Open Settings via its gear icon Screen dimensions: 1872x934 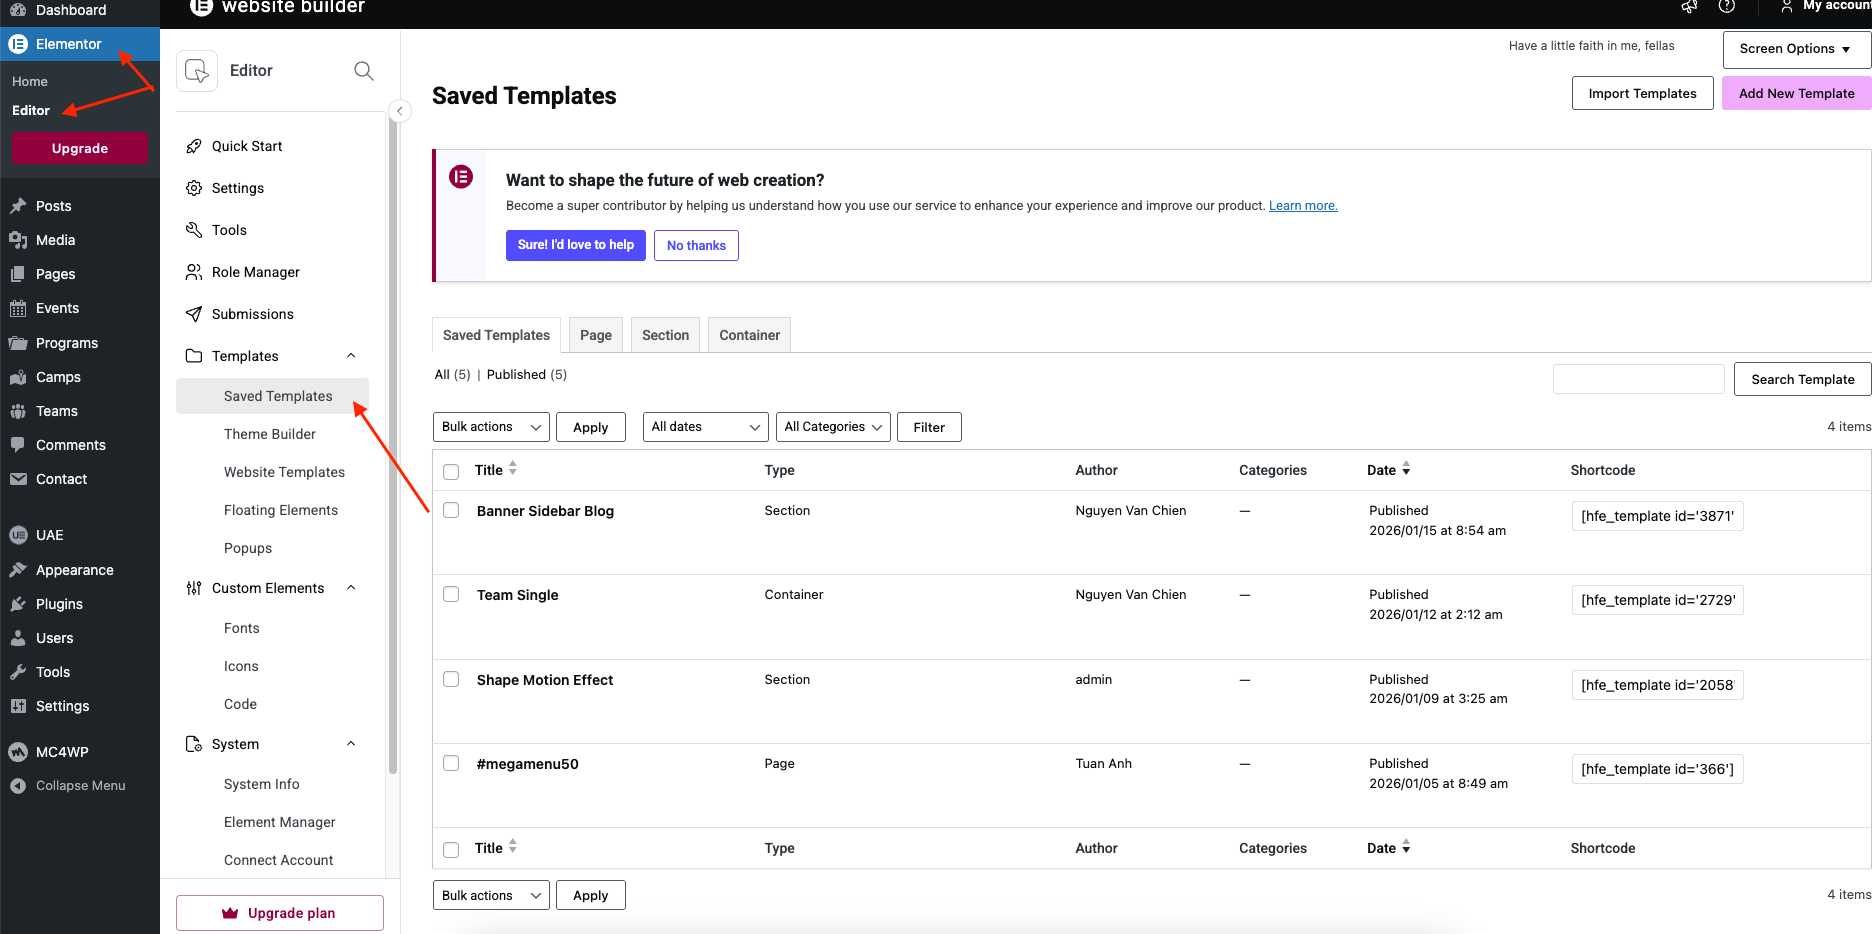194,189
